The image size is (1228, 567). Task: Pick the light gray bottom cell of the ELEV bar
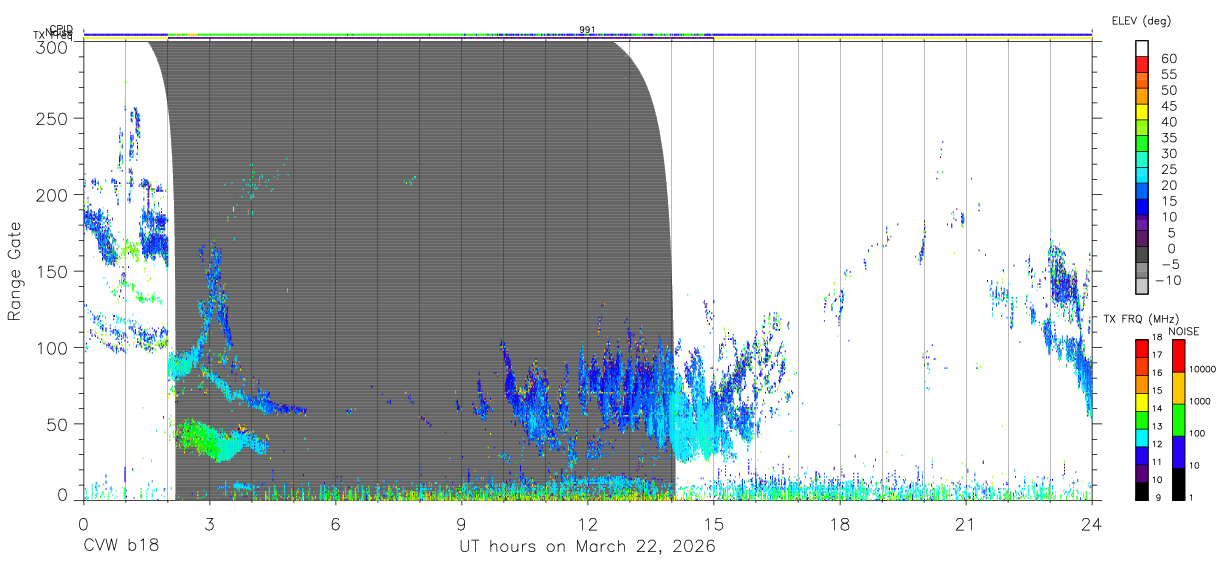pos(1142,287)
